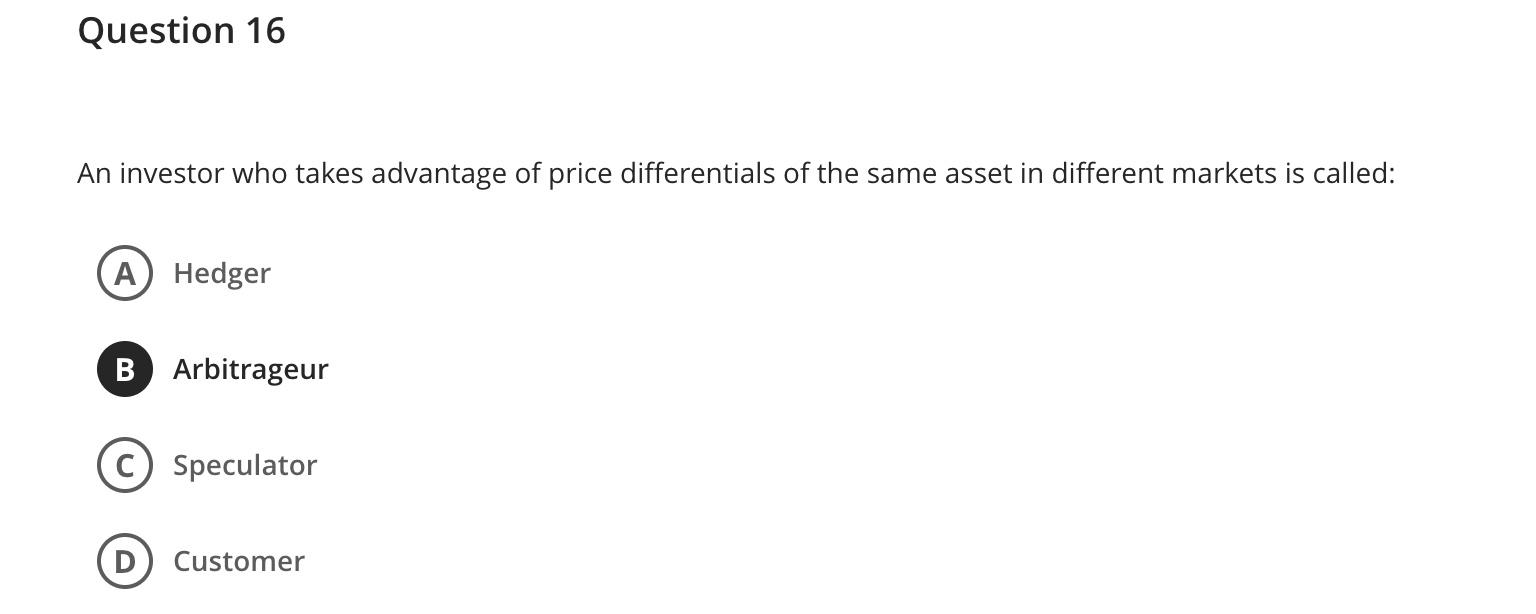Click the Question 16 heading

tap(181, 30)
